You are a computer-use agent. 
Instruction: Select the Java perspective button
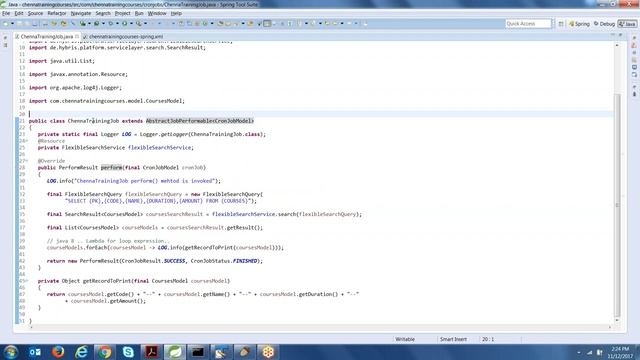[x=627, y=24]
